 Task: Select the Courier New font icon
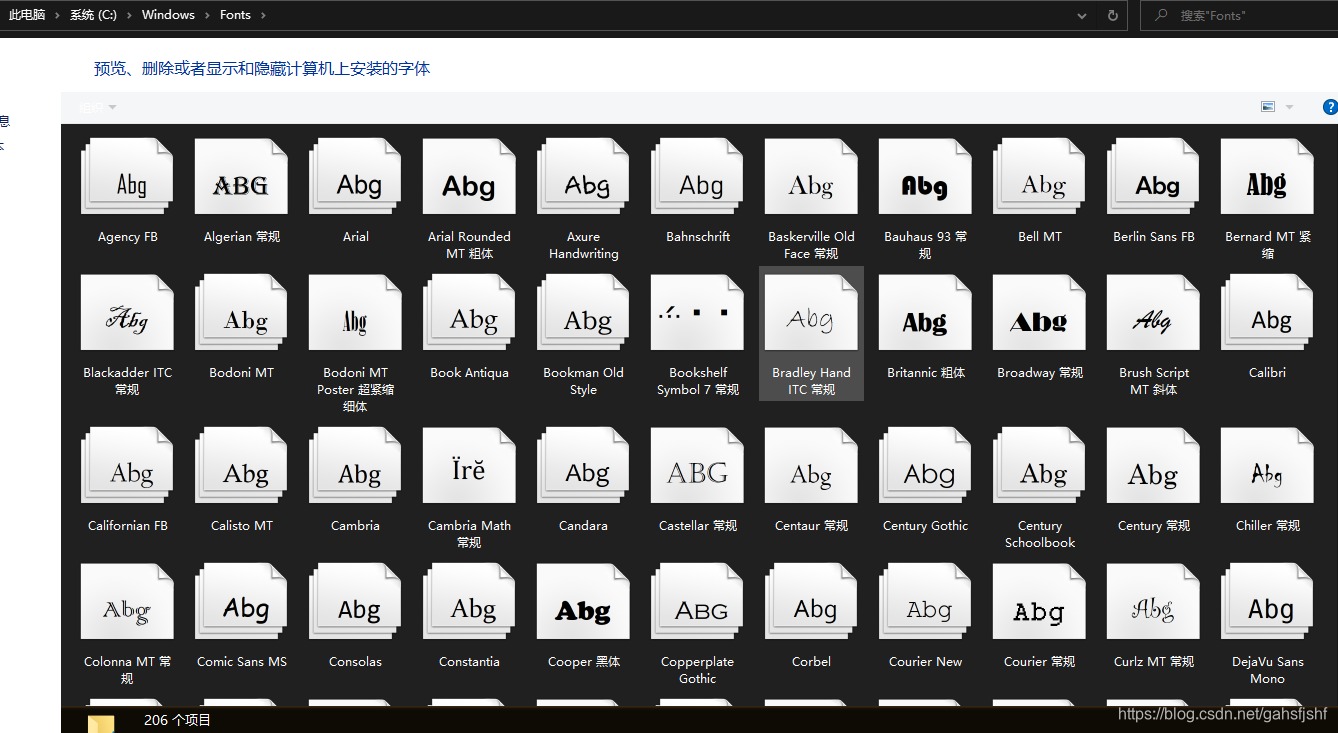pos(925,602)
